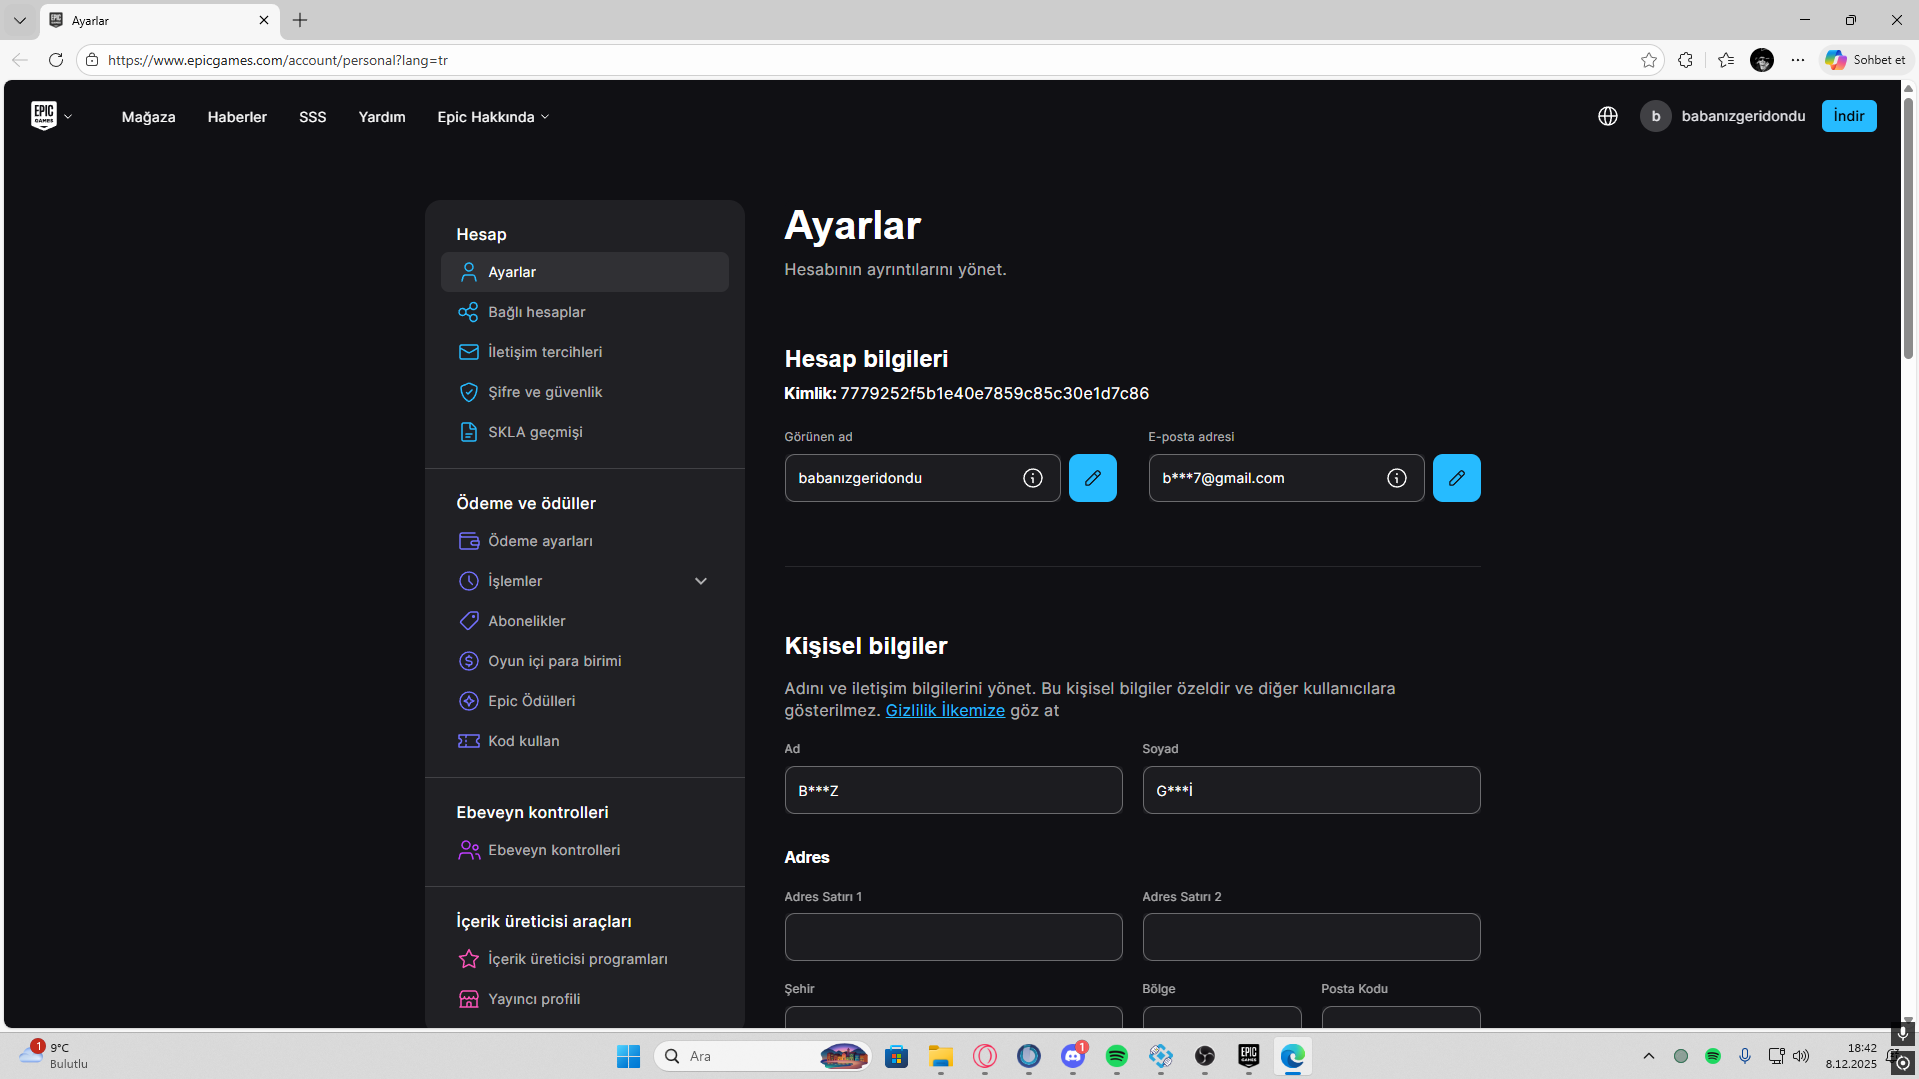Focus the Soyad last name field
This screenshot has width=1919, height=1079.
coord(1311,790)
